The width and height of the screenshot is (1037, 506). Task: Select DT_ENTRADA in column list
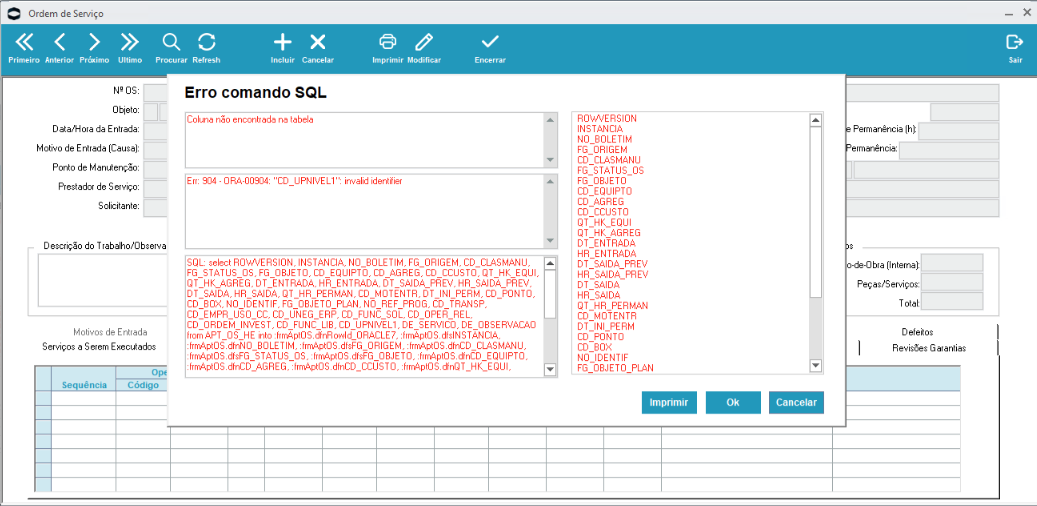(x=606, y=243)
